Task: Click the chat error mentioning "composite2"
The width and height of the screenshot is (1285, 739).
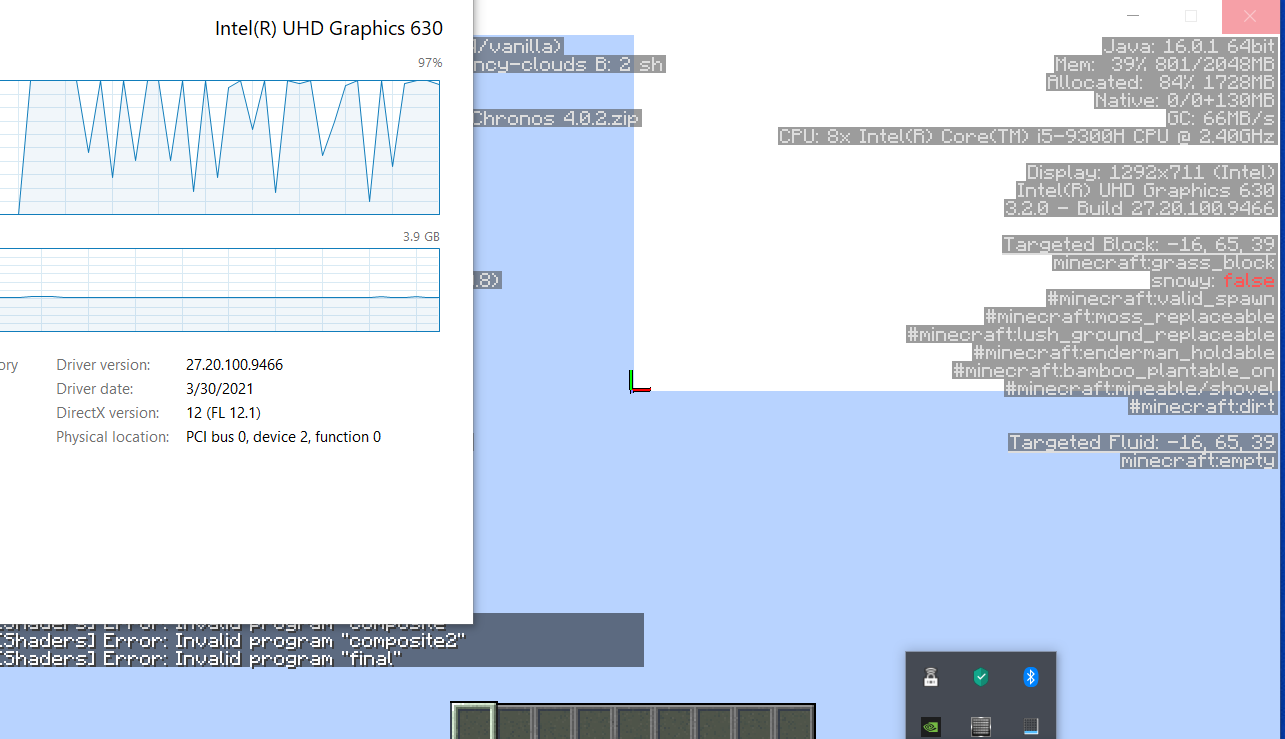Action: pyautogui.click(x=233, y=640)
